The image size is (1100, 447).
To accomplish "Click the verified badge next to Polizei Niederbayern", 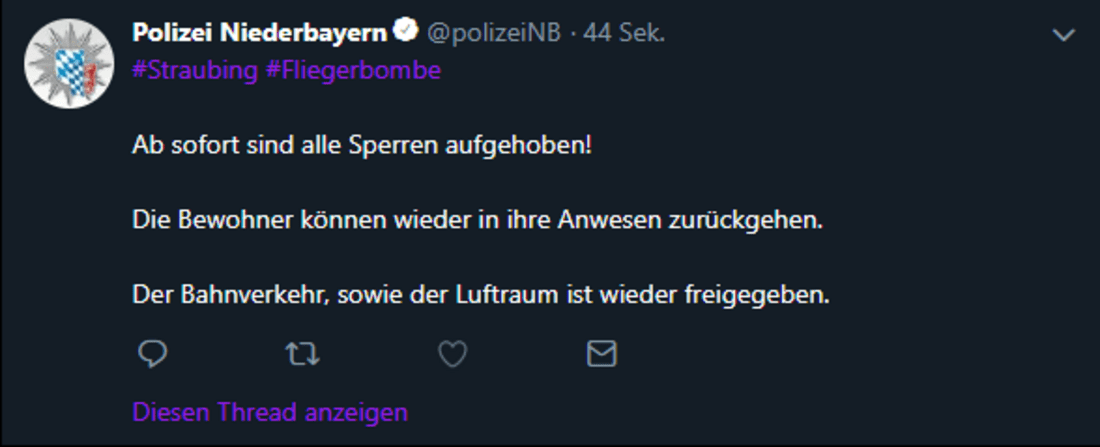I will (x=405, y=32).
